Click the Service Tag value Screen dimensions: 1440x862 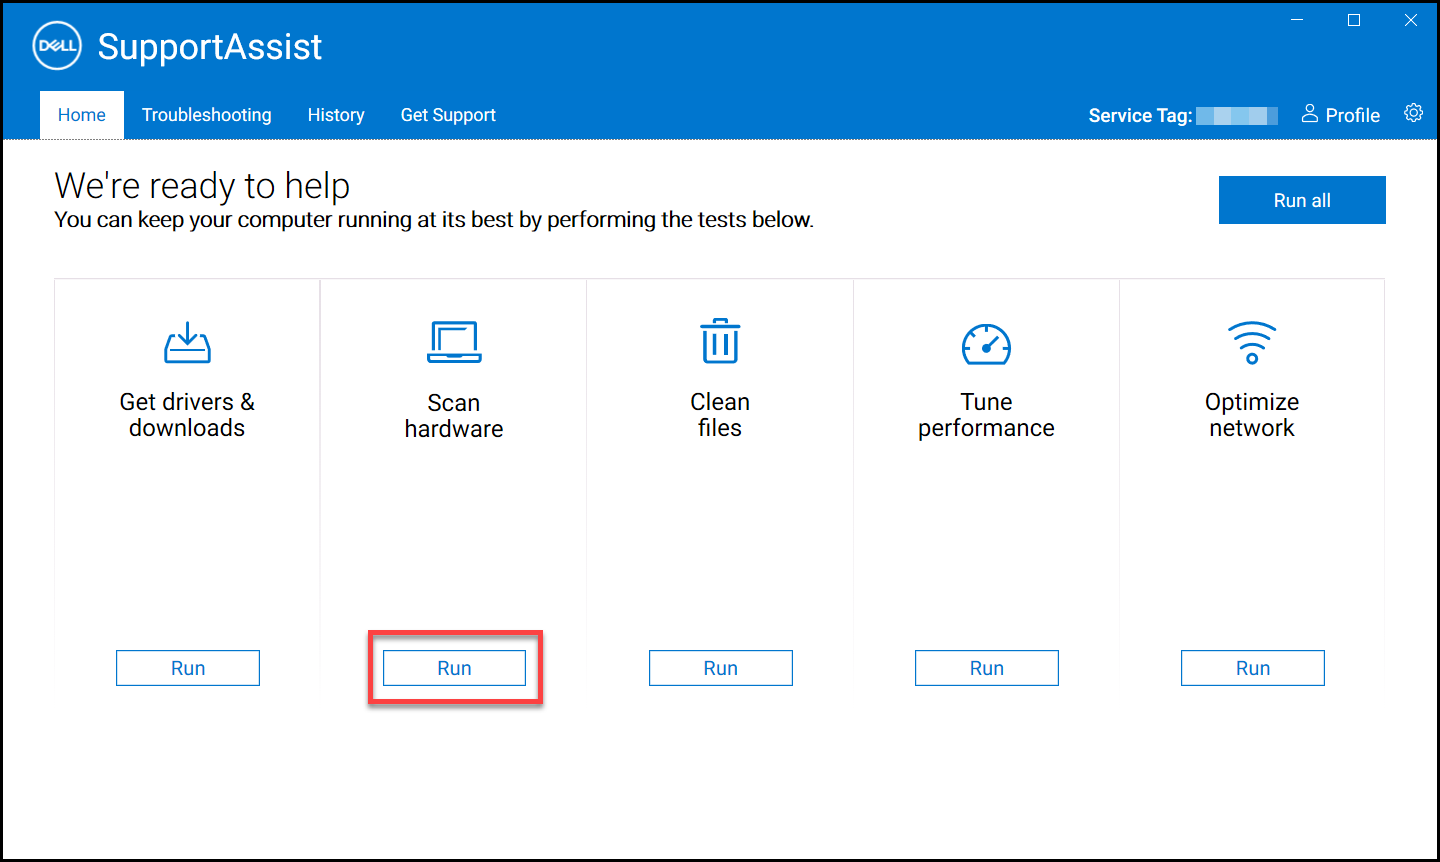1237,115
